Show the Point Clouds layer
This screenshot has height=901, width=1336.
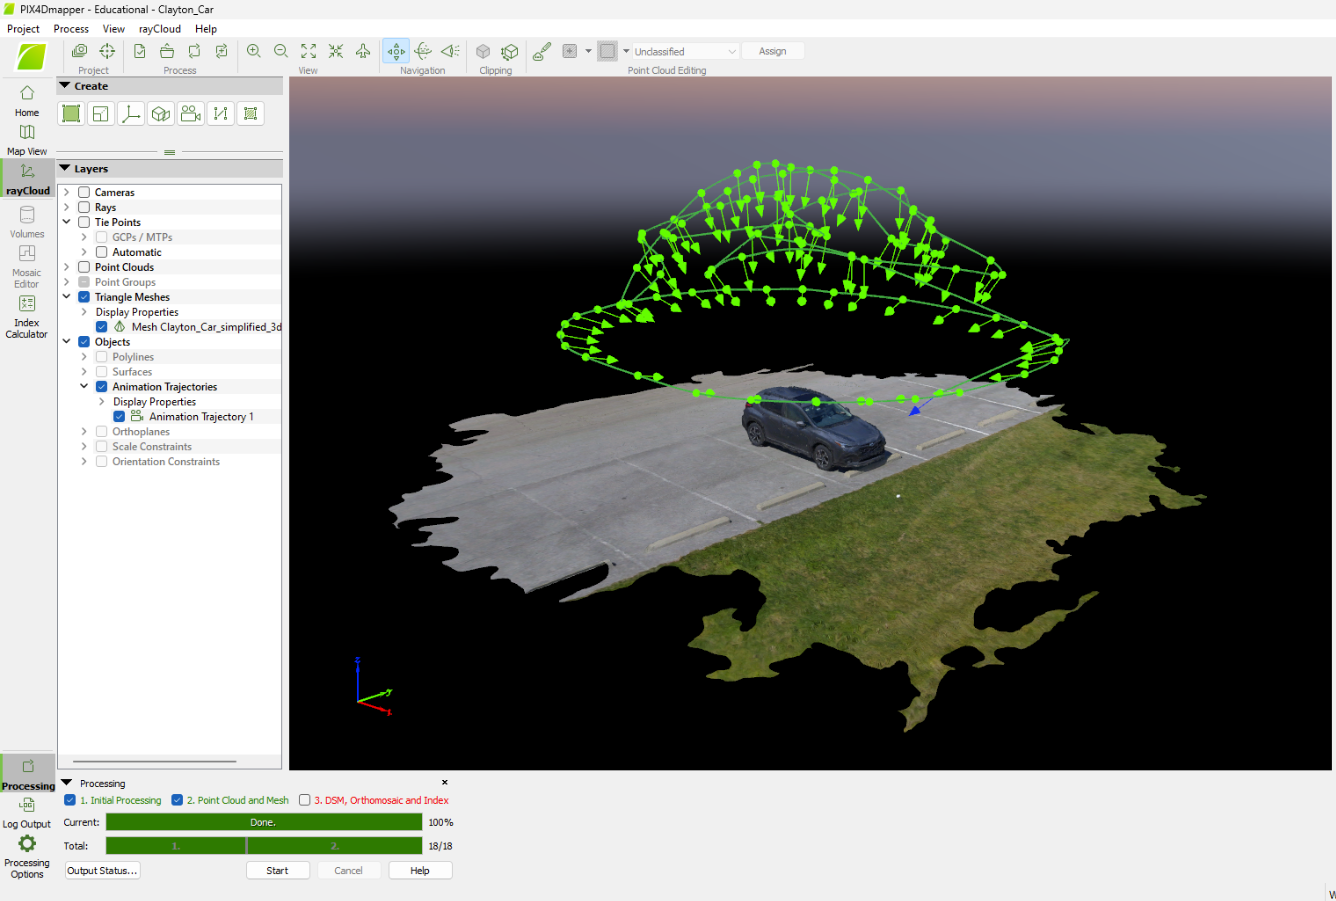(84, 267)
